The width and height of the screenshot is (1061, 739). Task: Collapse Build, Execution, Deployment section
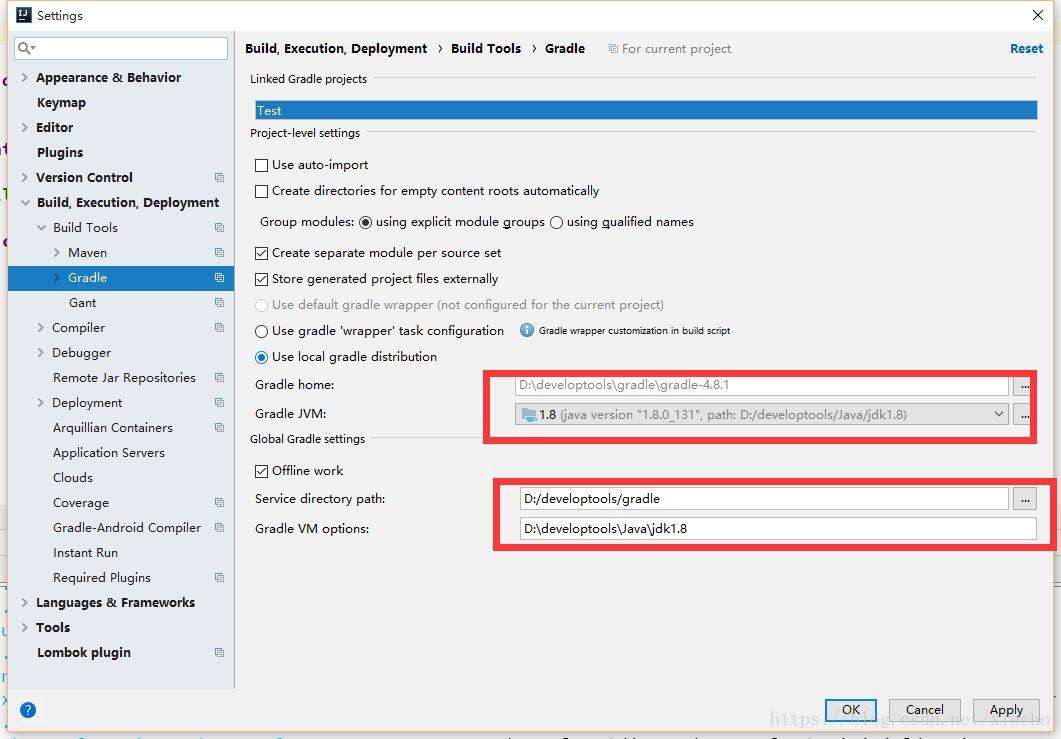click(x=25, y=202)
